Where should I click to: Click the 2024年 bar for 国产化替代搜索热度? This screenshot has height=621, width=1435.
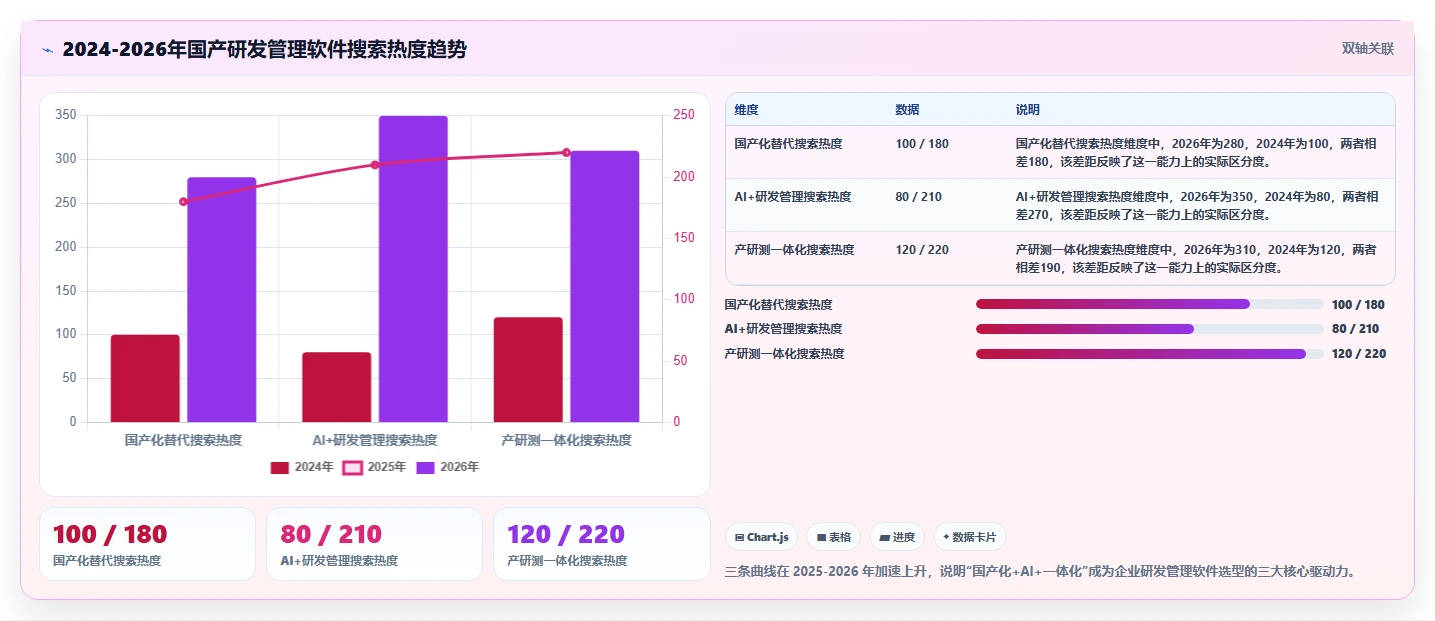point(145,378)
